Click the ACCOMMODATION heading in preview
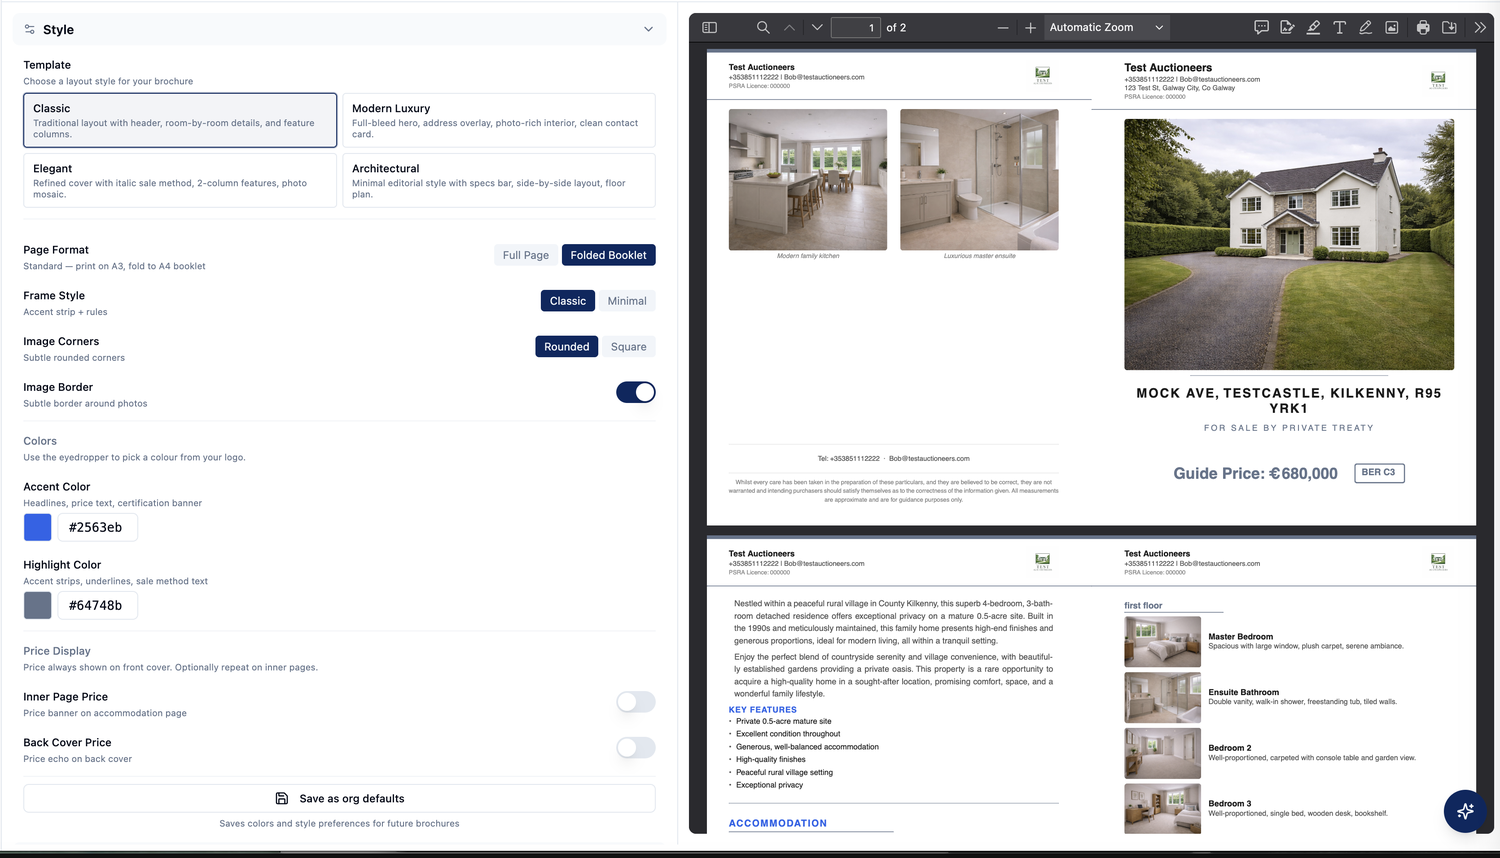The image size is (1500, 858). pos(778,824)
